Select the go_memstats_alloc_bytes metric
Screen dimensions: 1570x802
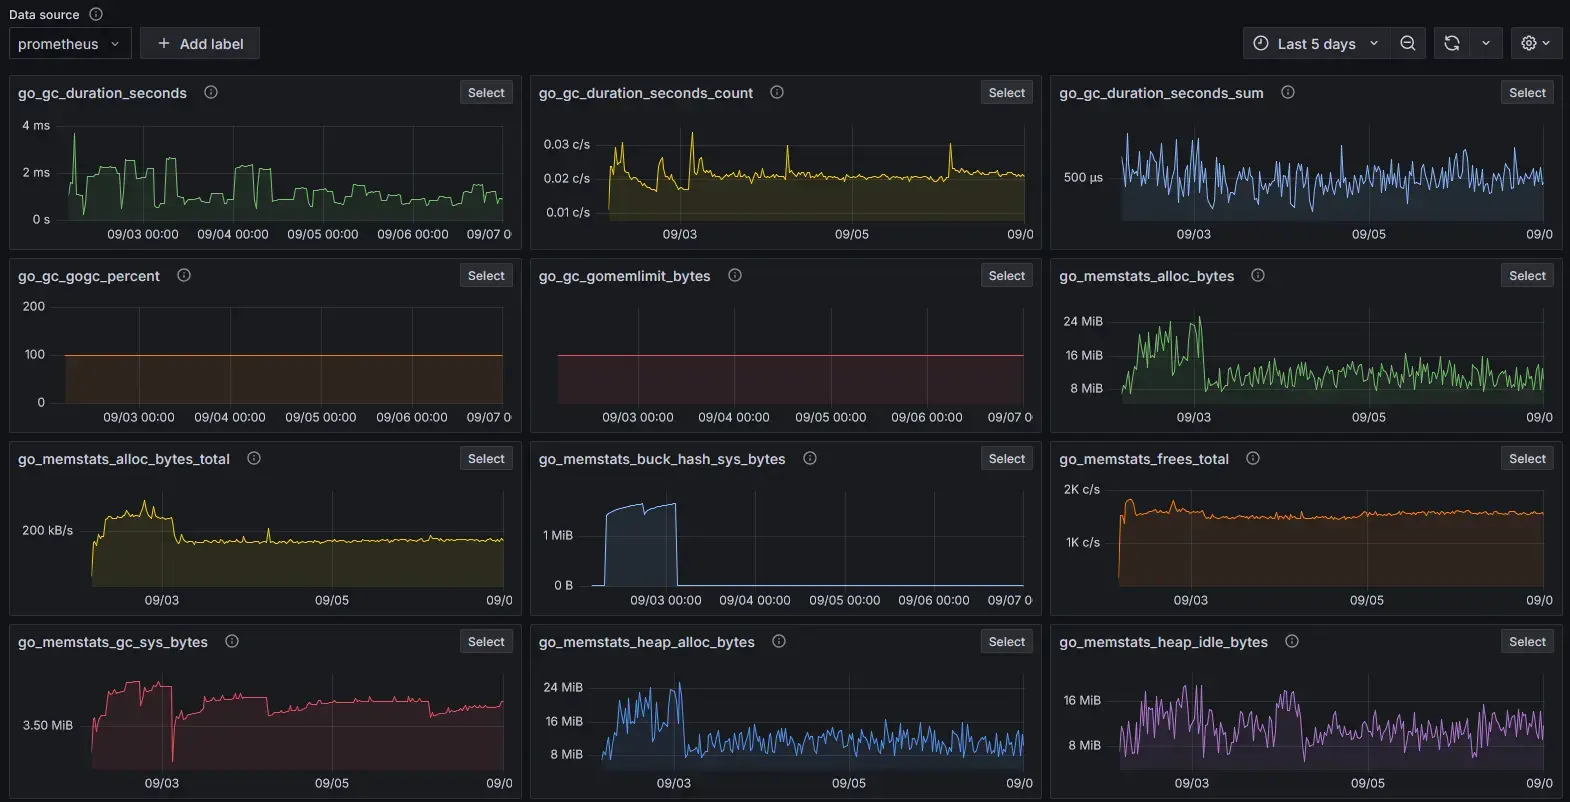click(x=1527, y=276)
